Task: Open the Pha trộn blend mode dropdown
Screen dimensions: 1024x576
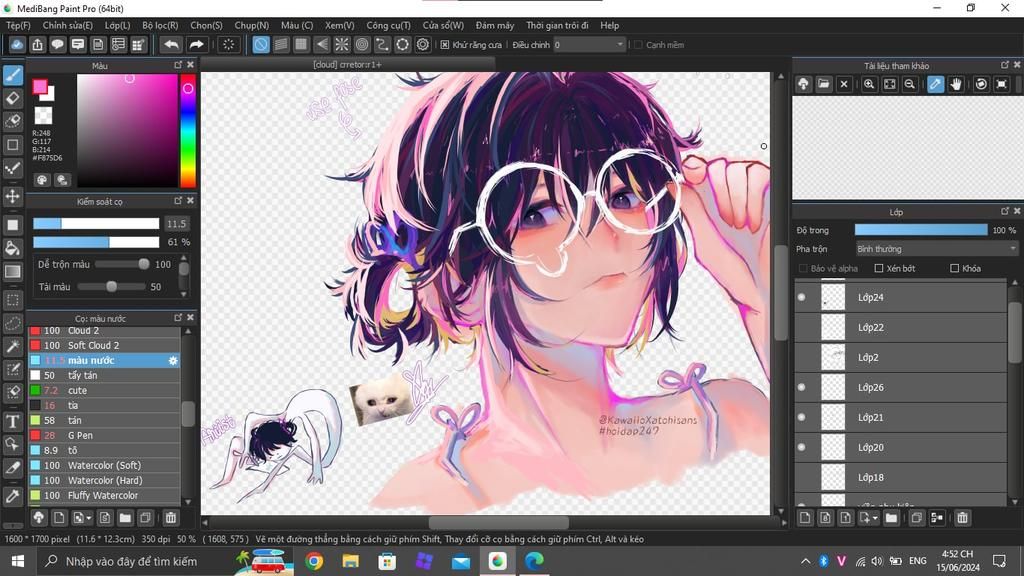Action: [x=936, y=249]
